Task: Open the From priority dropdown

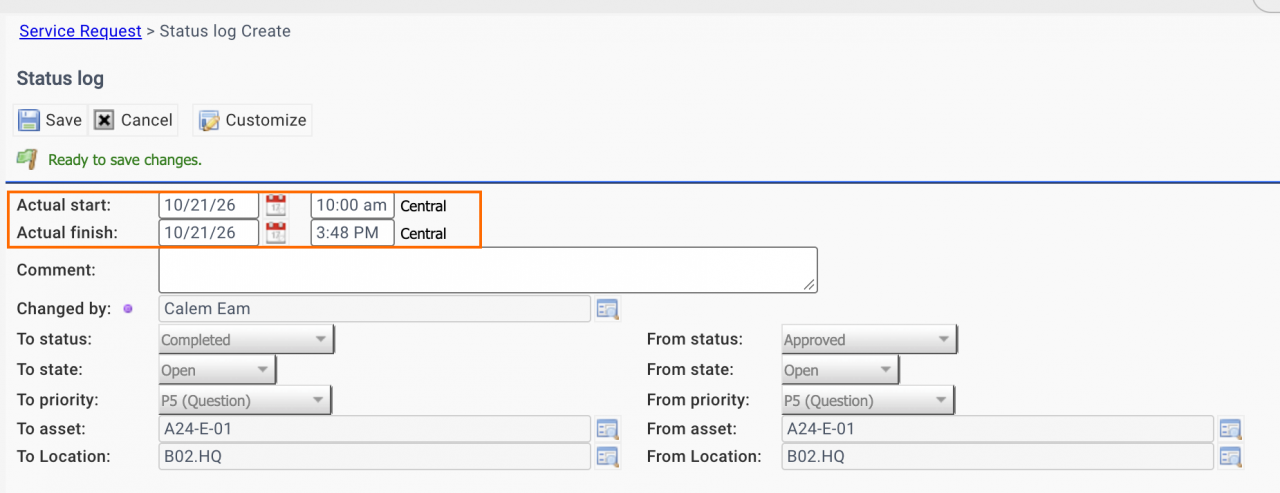Action: 868,401
